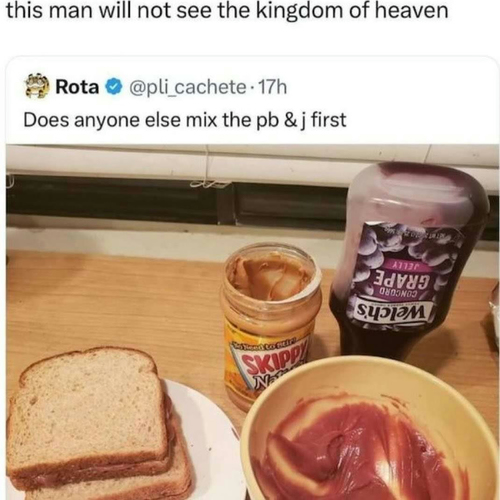
Task: Click the caption about the kingdom of heaven
Action: (227, 11)
